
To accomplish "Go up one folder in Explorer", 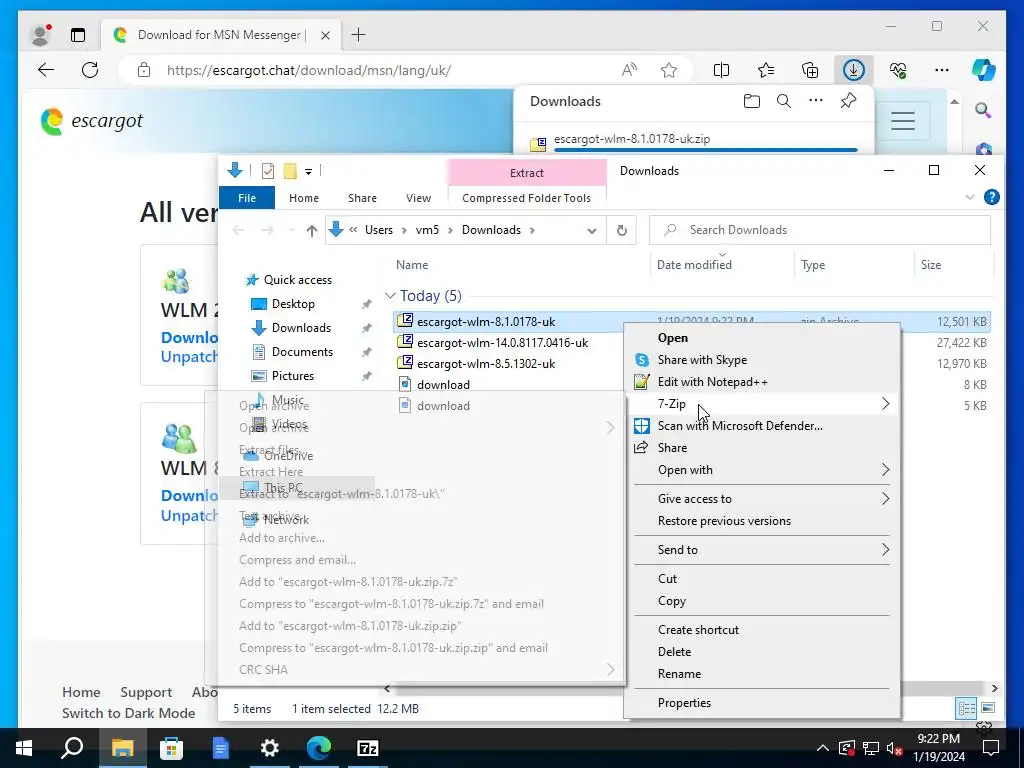I will pyautogui.click(x=312, y=230).
